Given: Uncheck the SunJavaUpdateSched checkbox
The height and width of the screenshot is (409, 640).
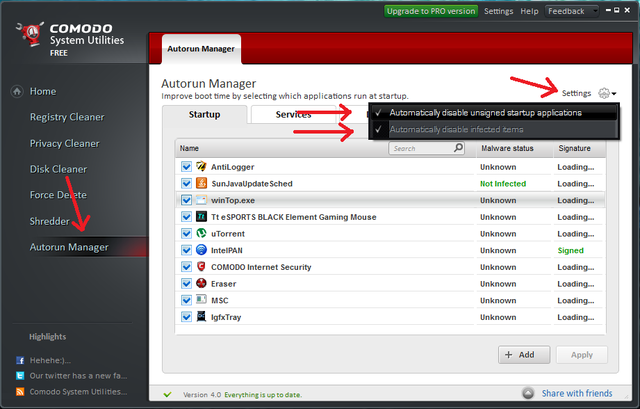Looking at the screenshot, I should (187, 183).
